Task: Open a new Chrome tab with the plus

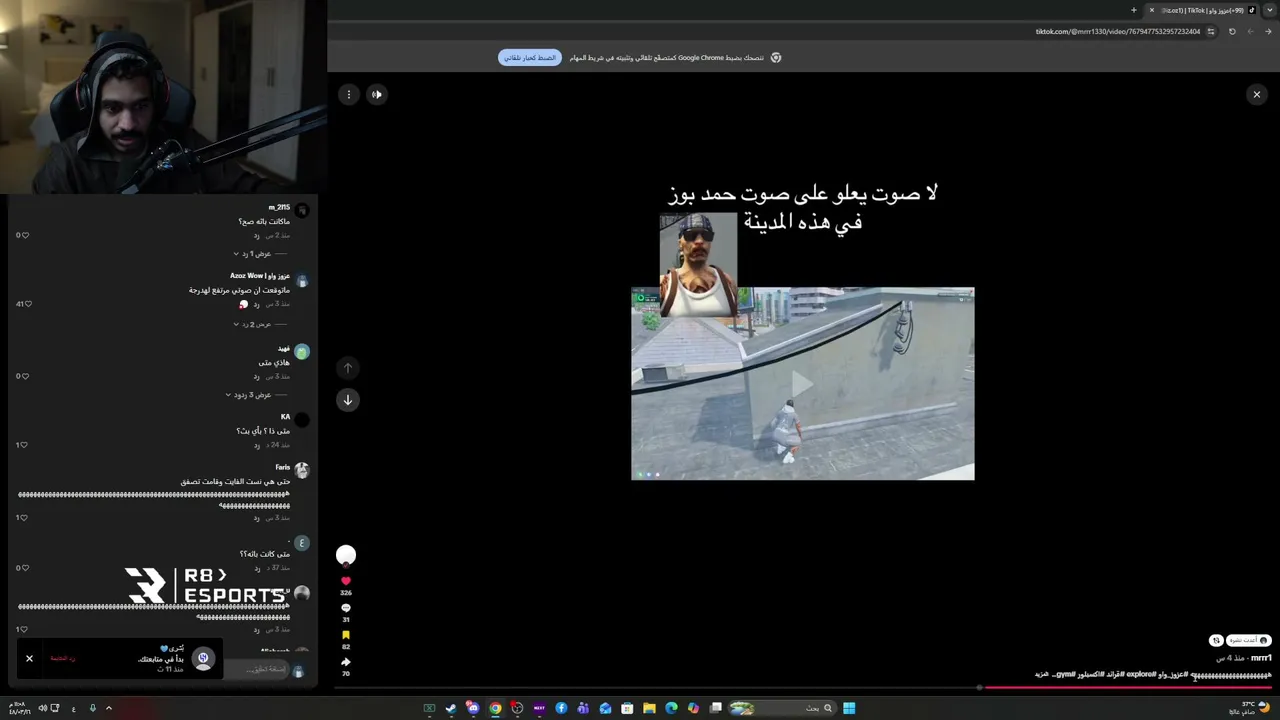Action: pos(1133,10)
